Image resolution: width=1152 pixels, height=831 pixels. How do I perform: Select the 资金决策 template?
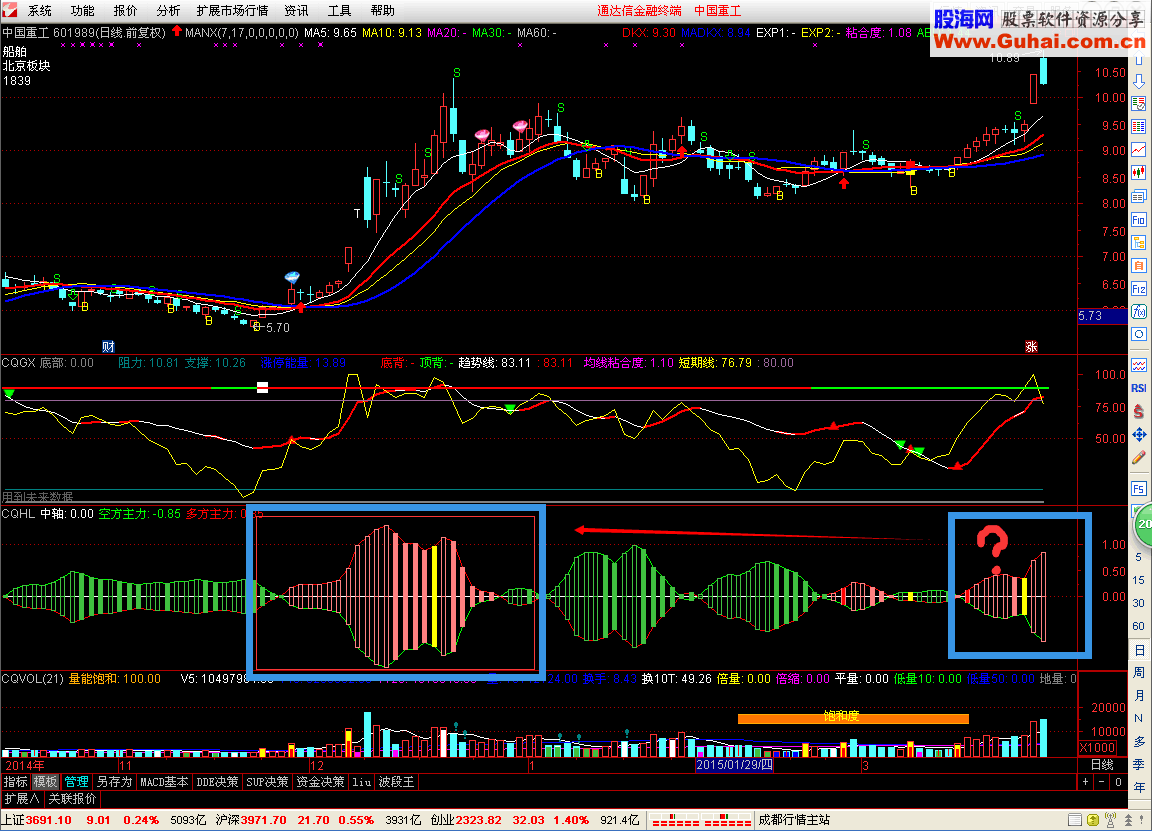[x=320, y=782]
